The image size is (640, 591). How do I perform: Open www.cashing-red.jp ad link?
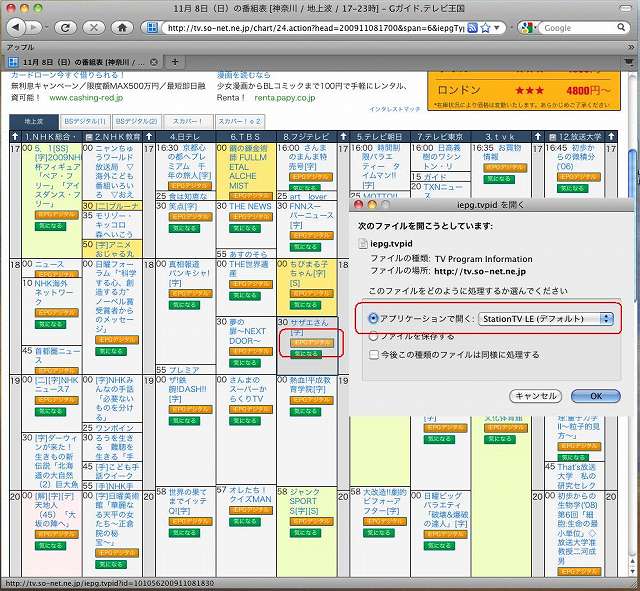86,98
